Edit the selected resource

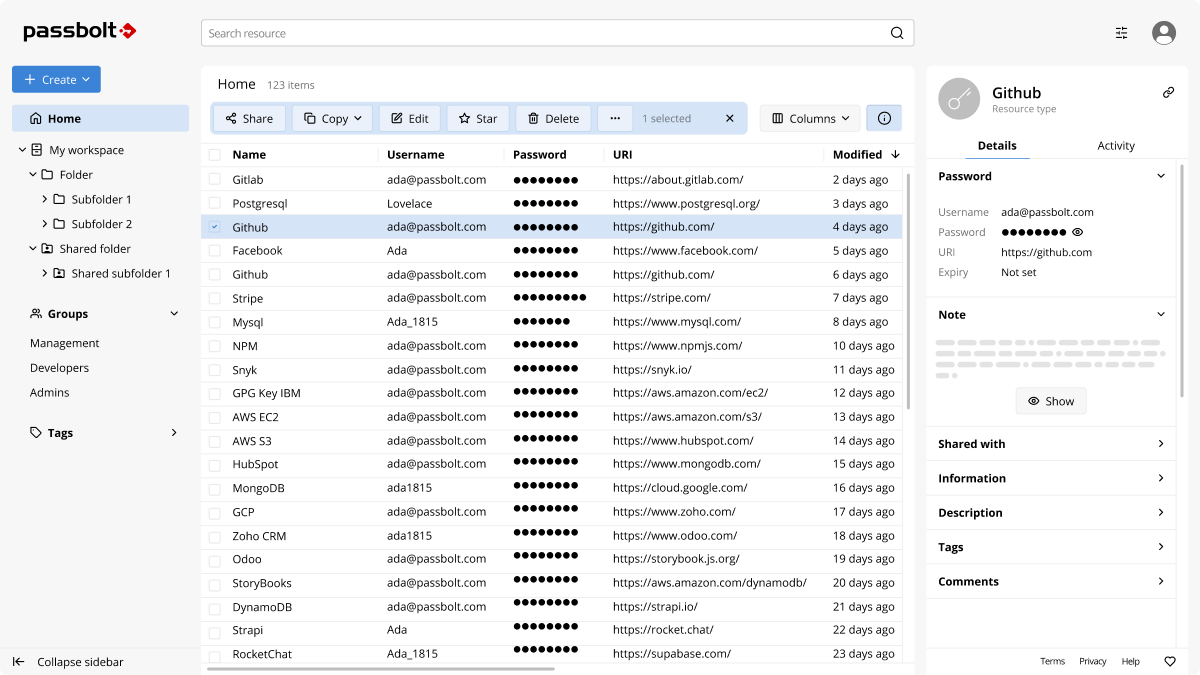(410, 118)
